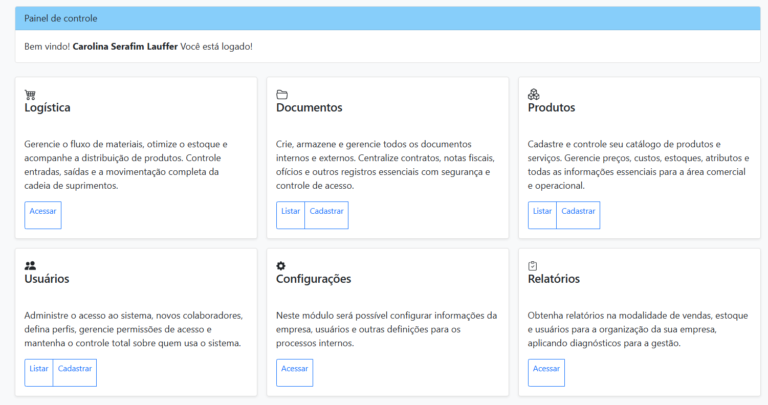Click the Logística card heading

tap(47, 108)
